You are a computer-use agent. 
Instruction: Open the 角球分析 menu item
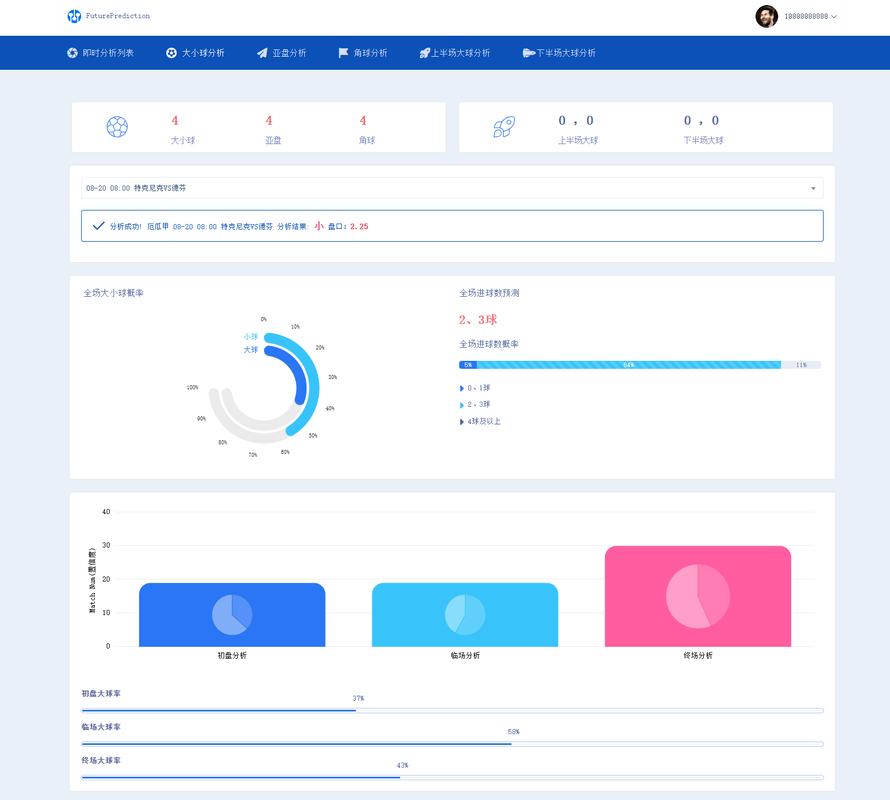363,53
